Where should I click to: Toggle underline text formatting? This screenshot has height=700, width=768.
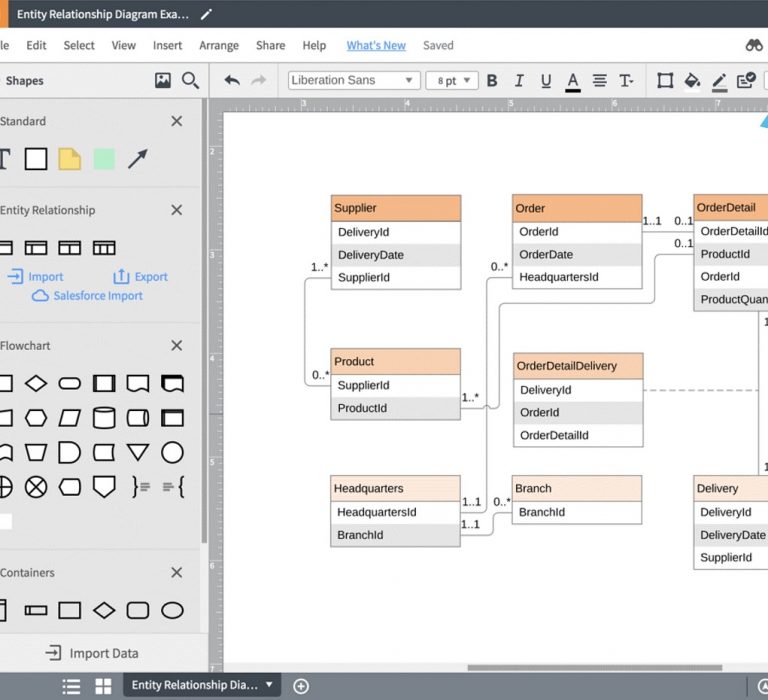point(545,81)
